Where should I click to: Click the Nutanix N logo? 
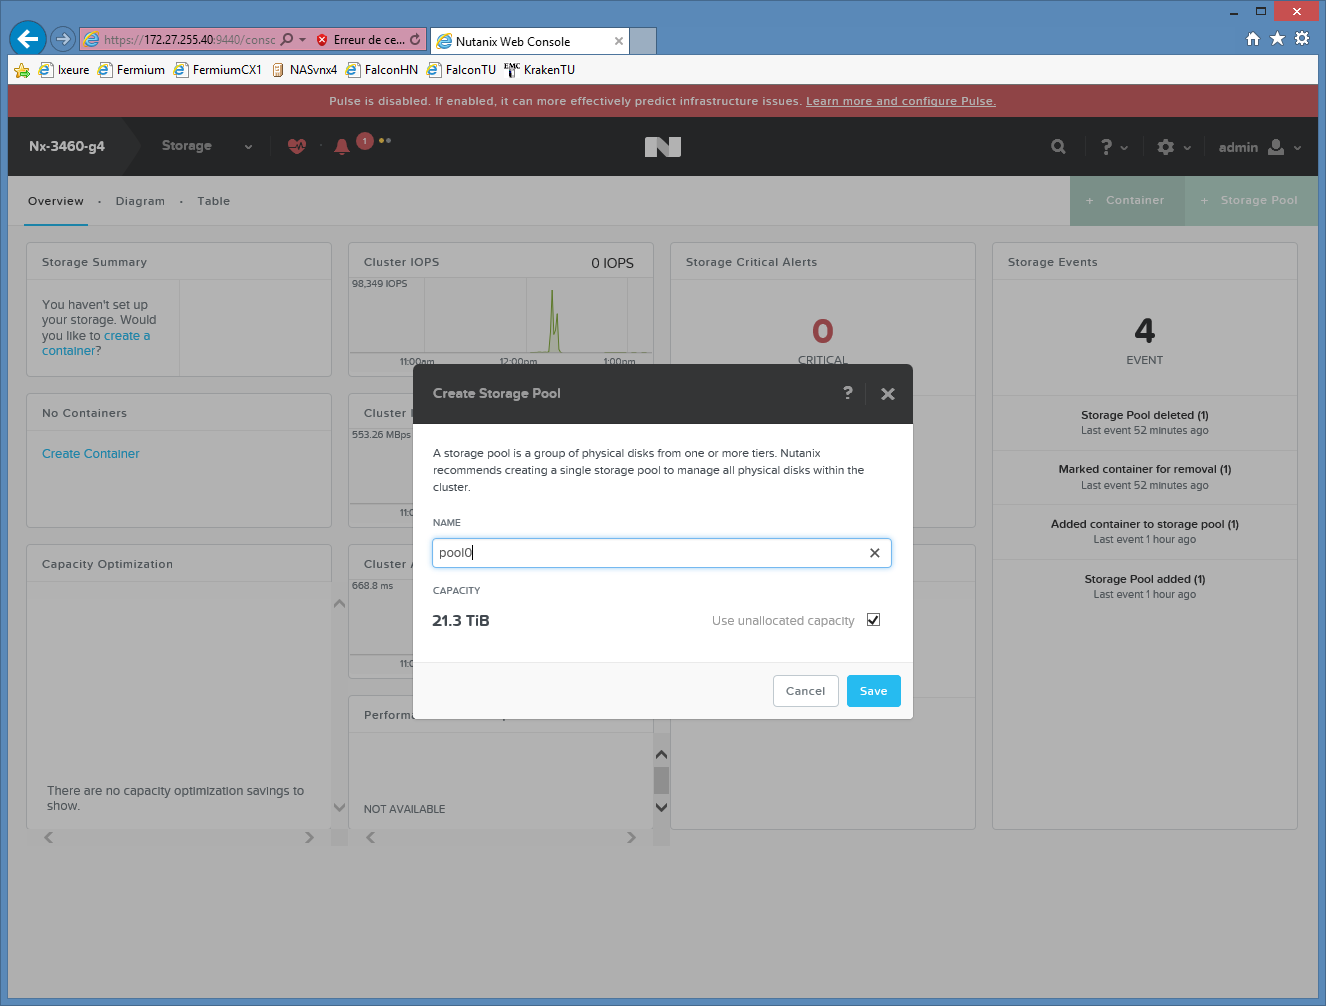(663, 147)
